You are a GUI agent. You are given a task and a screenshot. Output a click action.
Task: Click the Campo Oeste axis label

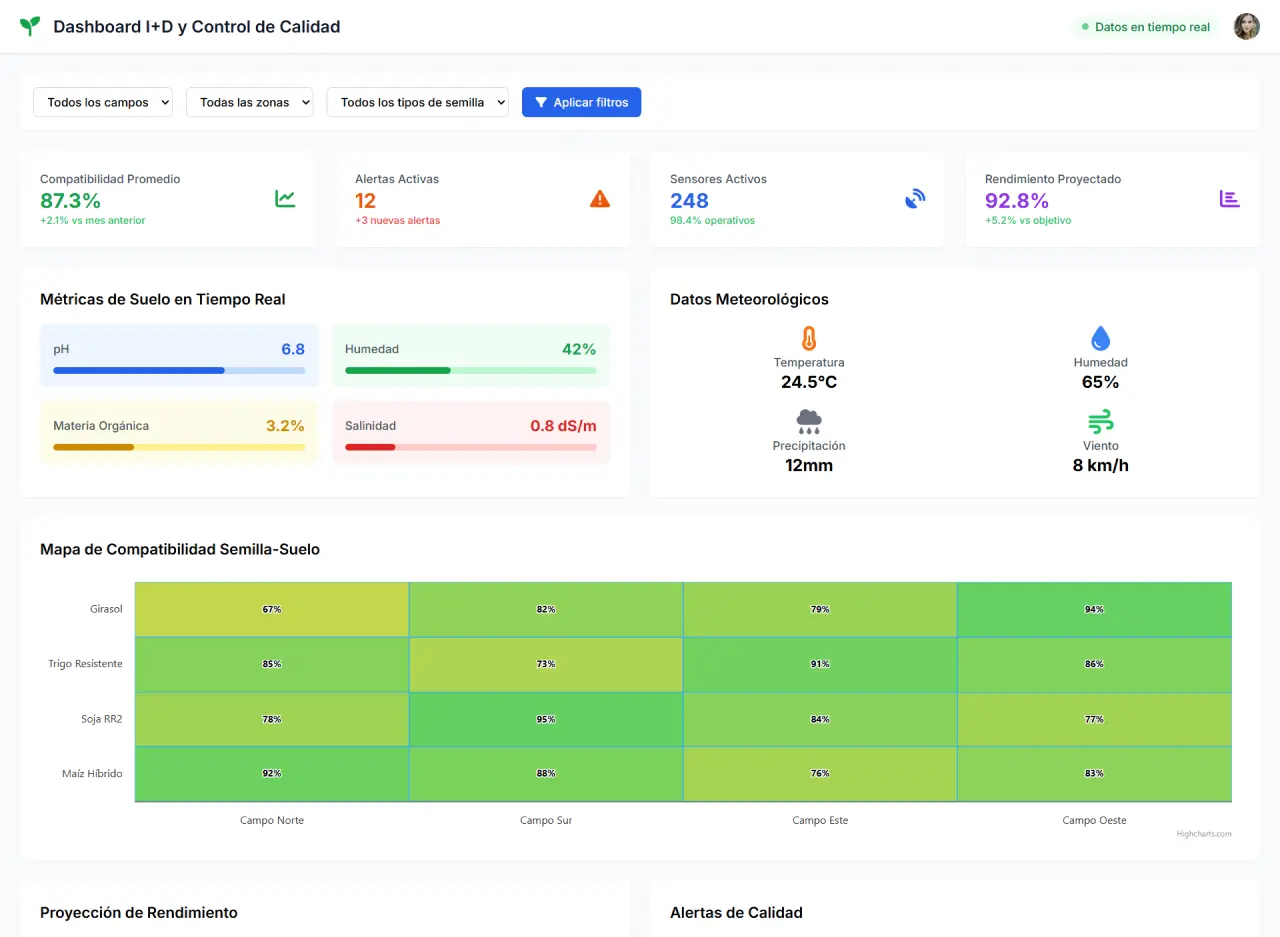1095,820
